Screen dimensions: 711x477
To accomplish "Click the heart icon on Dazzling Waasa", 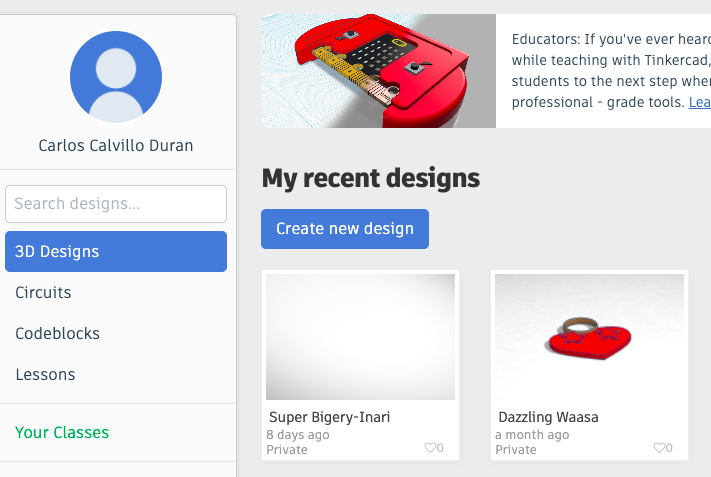I will click(659, 448).
